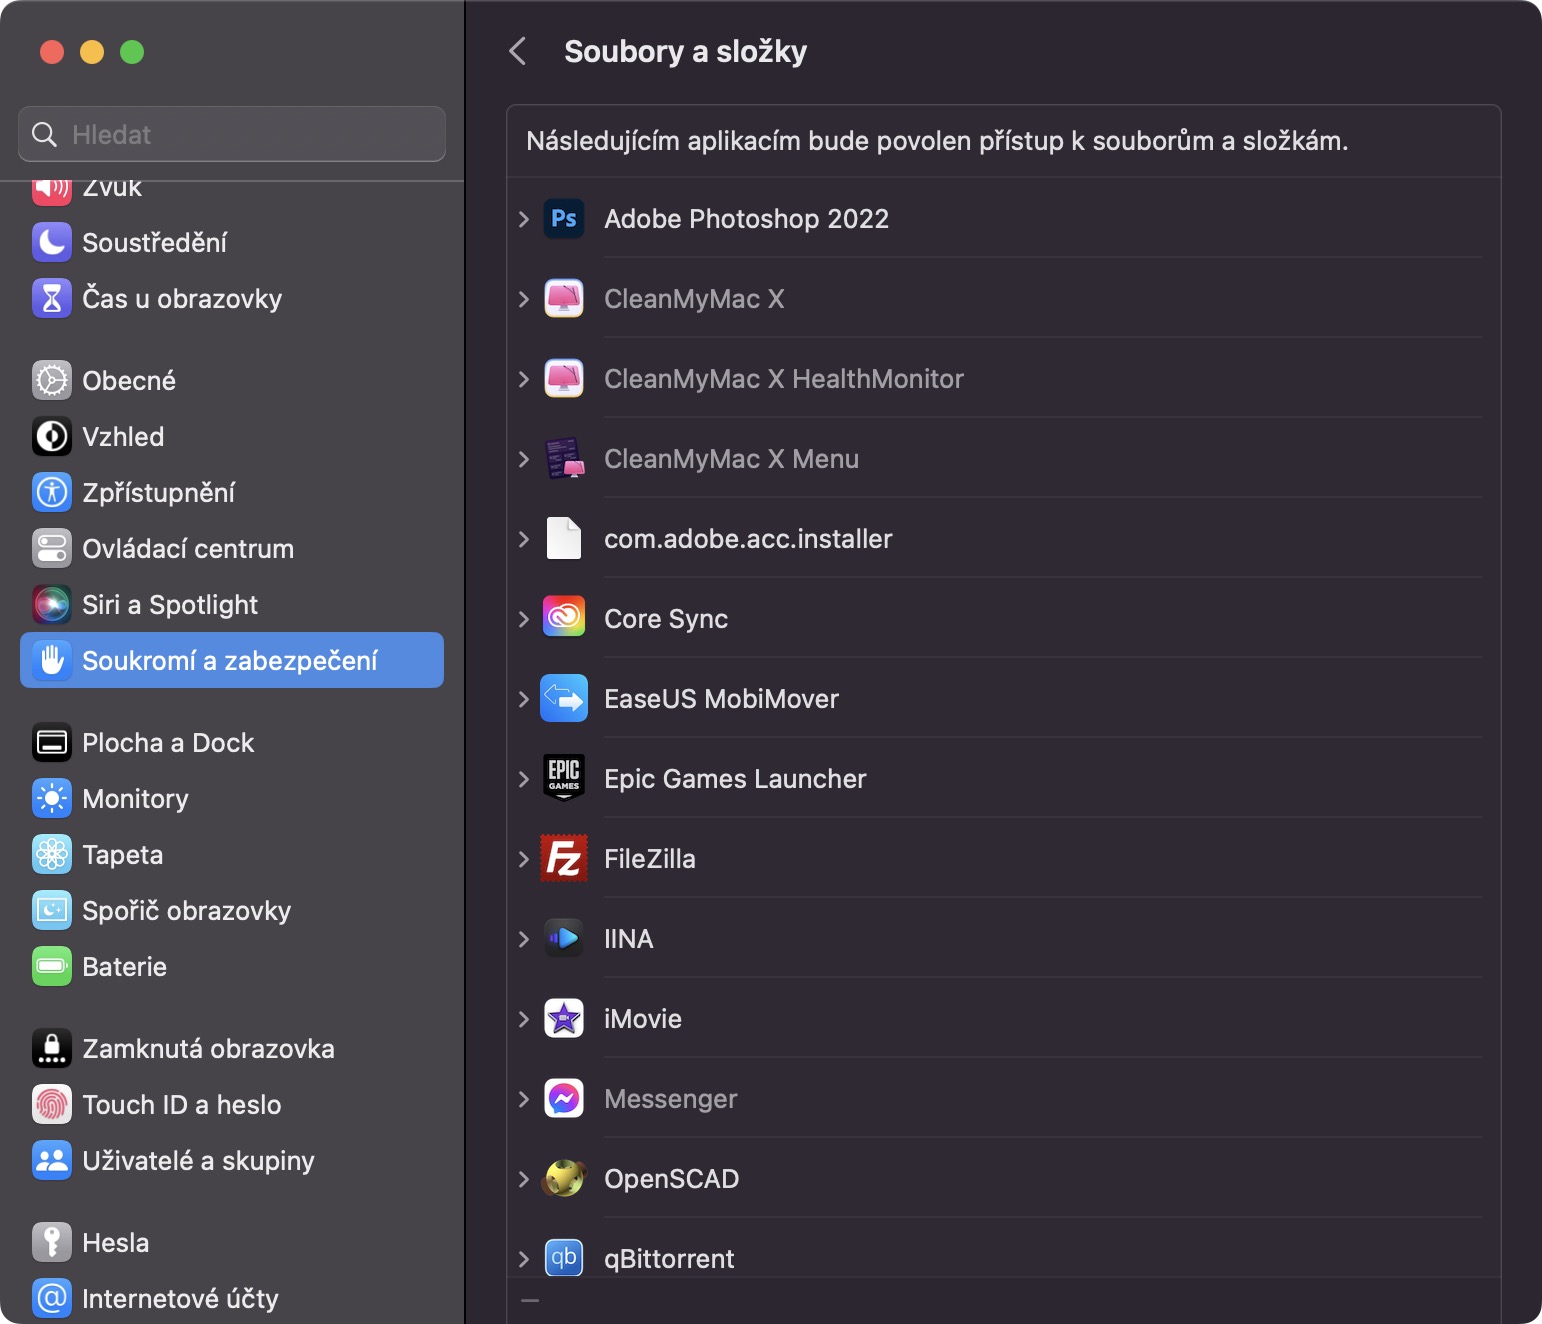Click the FileZilla app icon
This screenshot has width=1542, height=1324.
click(564, 859)
